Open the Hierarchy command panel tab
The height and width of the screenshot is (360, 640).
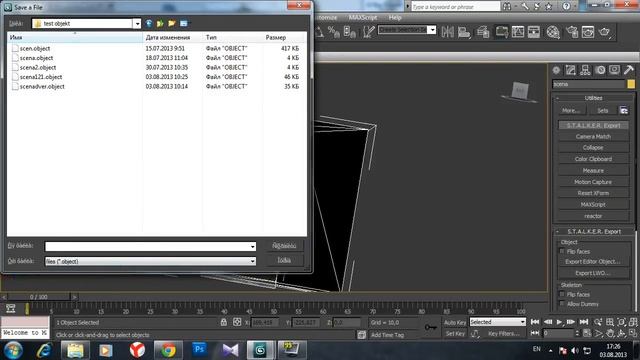pos(585,70)
